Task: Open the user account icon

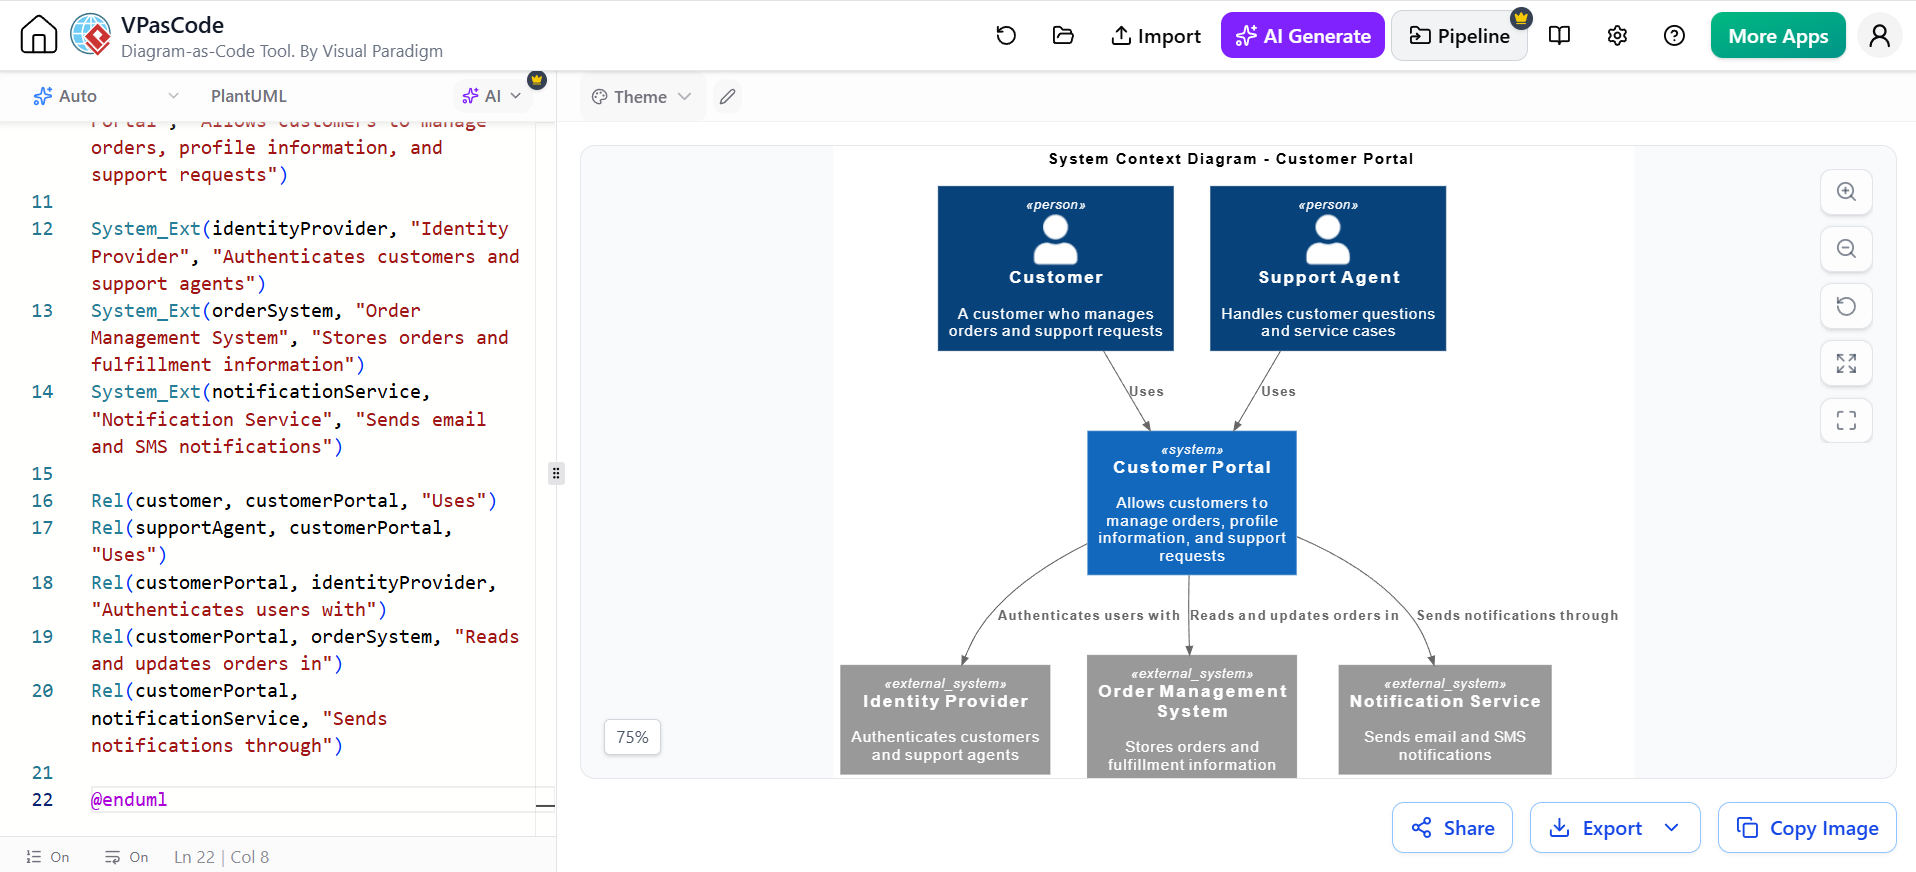Action: tap(1880, 36)
